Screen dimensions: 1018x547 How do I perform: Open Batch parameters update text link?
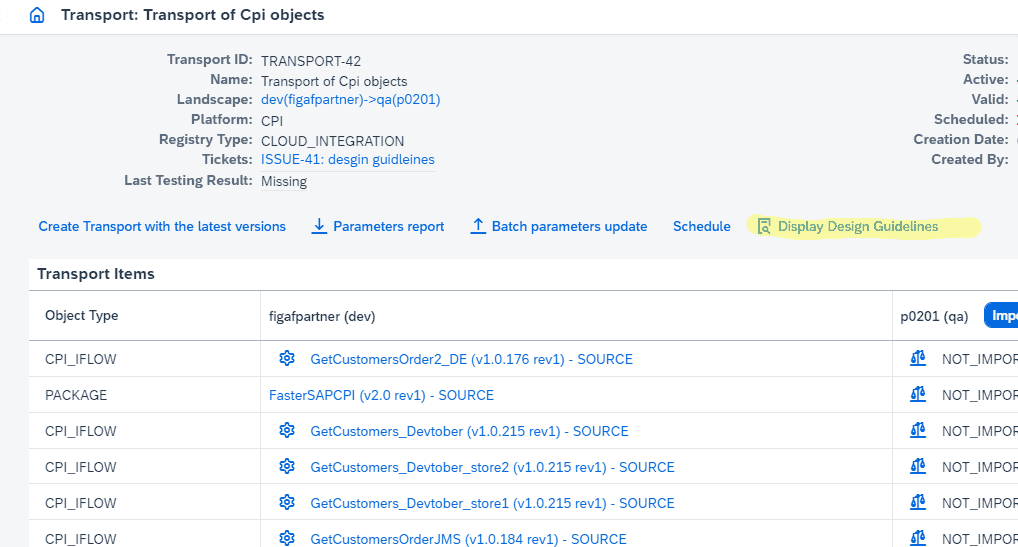569,226
